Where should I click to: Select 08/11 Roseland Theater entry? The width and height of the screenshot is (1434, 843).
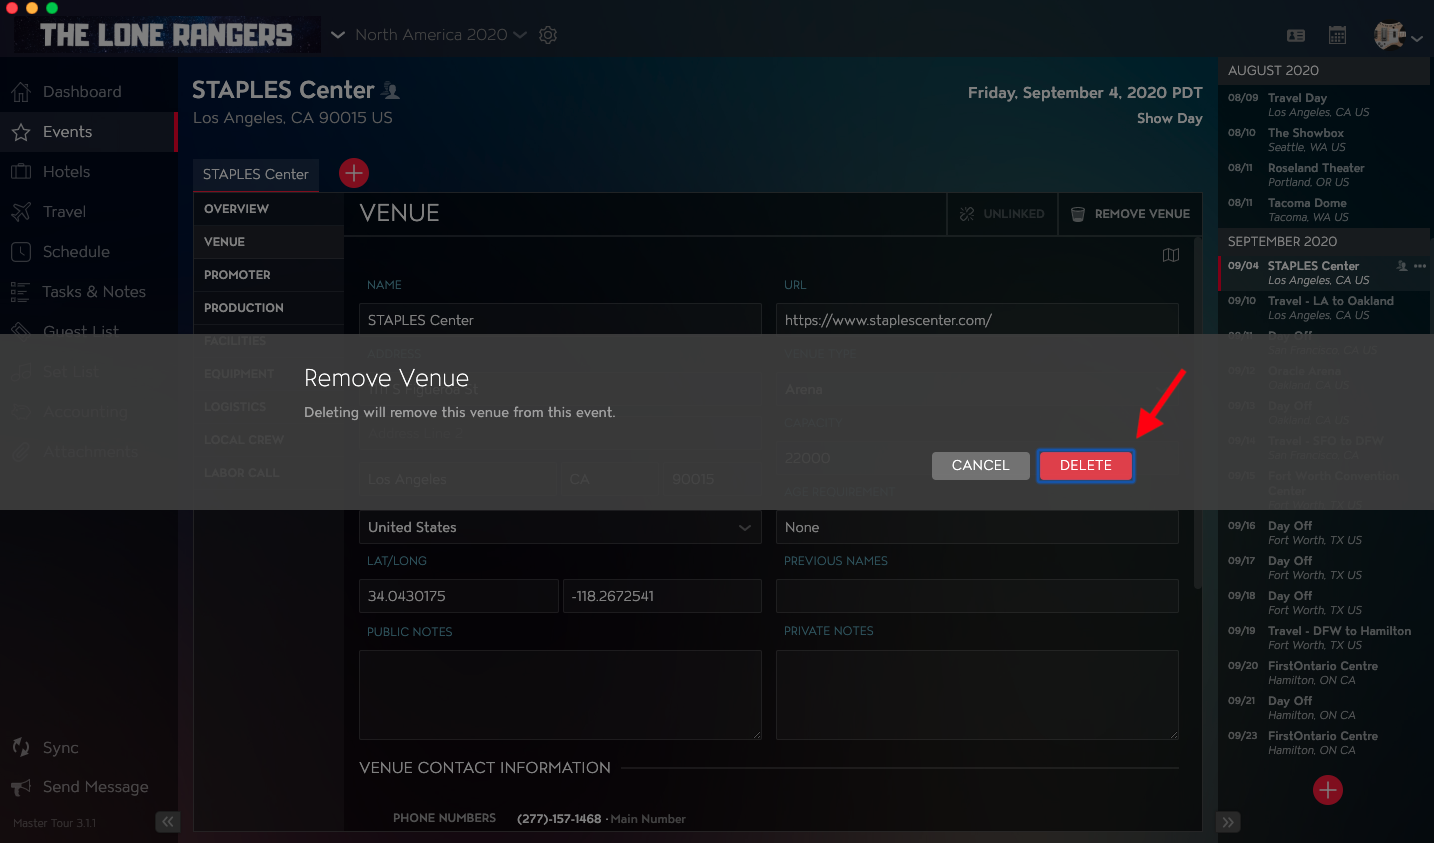[1324, 175]
